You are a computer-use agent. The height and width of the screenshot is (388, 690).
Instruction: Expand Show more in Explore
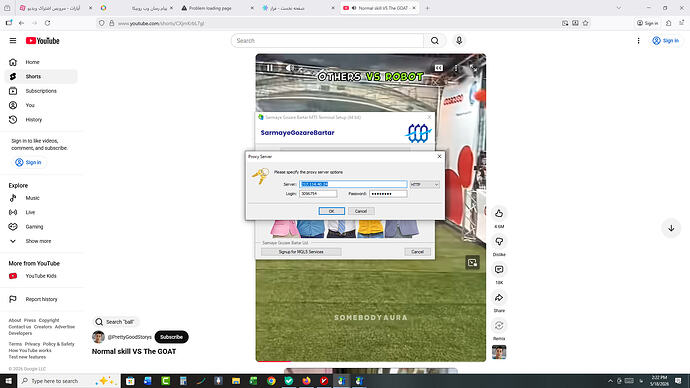point(41,241)
